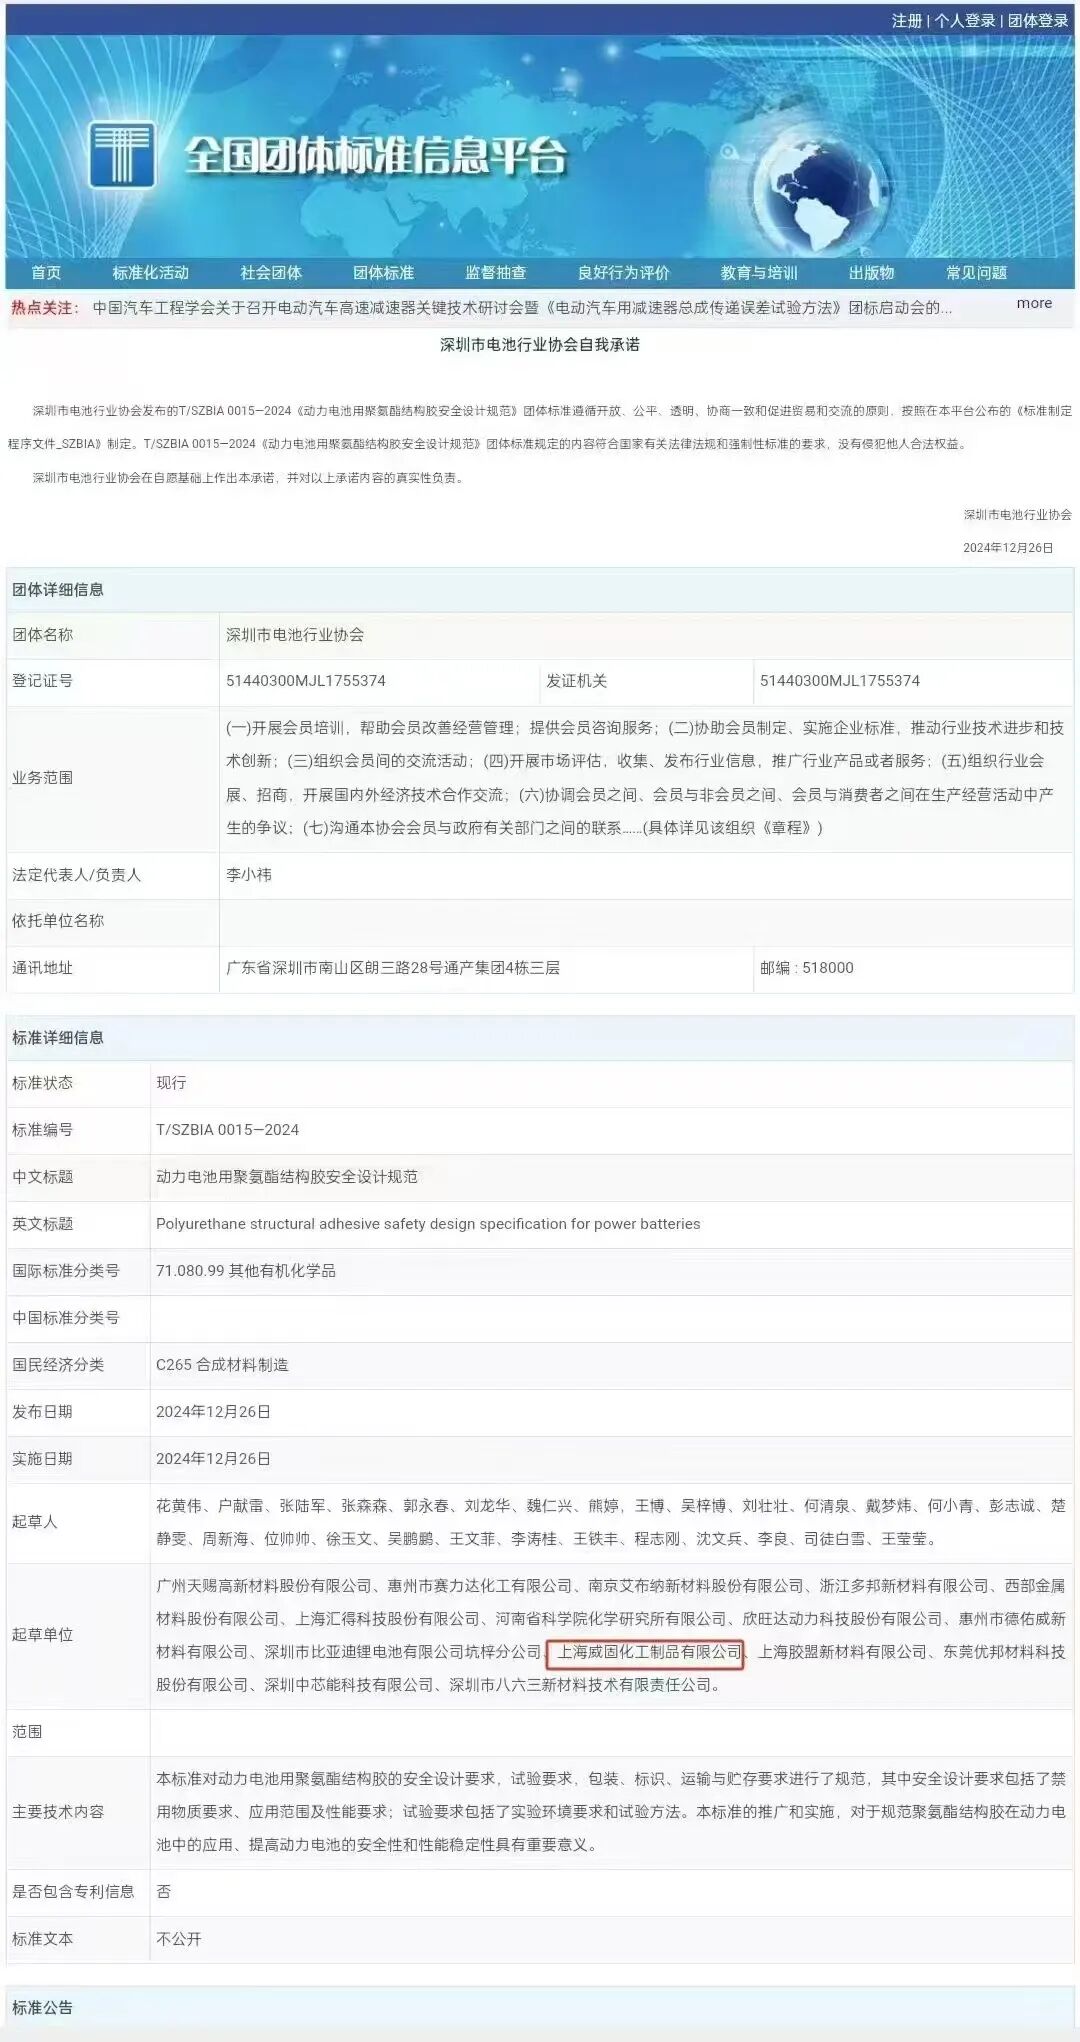
Task: Select the 实施日期 value 2024年12月26日
Action: pyautogui.click(x=214, y=1459)
